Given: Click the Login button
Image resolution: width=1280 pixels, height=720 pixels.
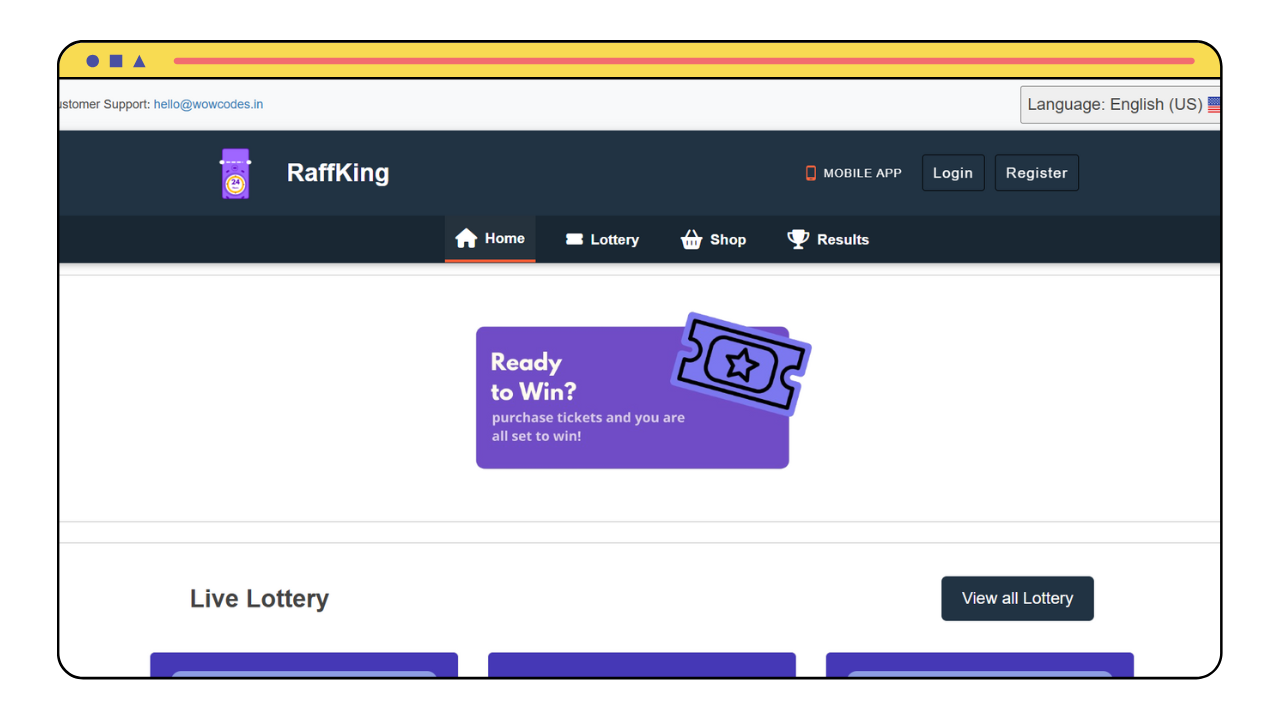Looking at the screenshot, I should (x=952, y=172).
